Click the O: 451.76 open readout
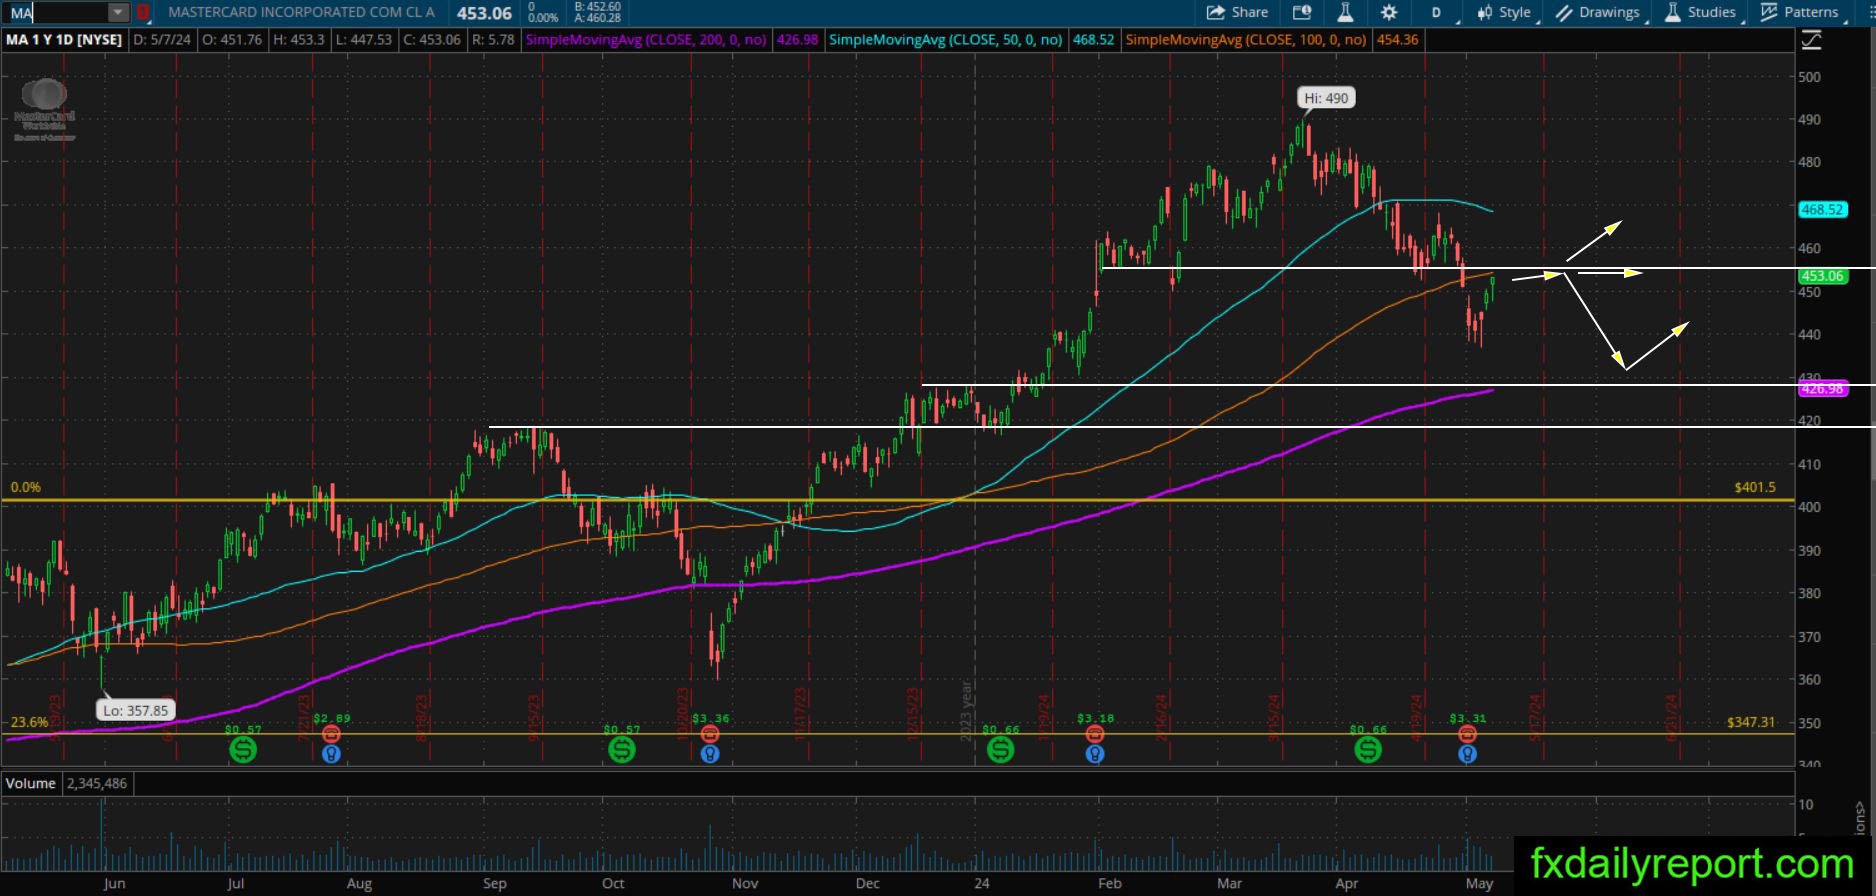This screenshot has width=1876, height=896. click(231, 40)
